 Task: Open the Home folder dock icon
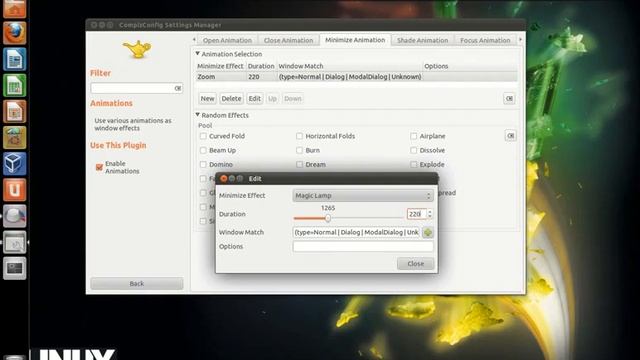15,8
